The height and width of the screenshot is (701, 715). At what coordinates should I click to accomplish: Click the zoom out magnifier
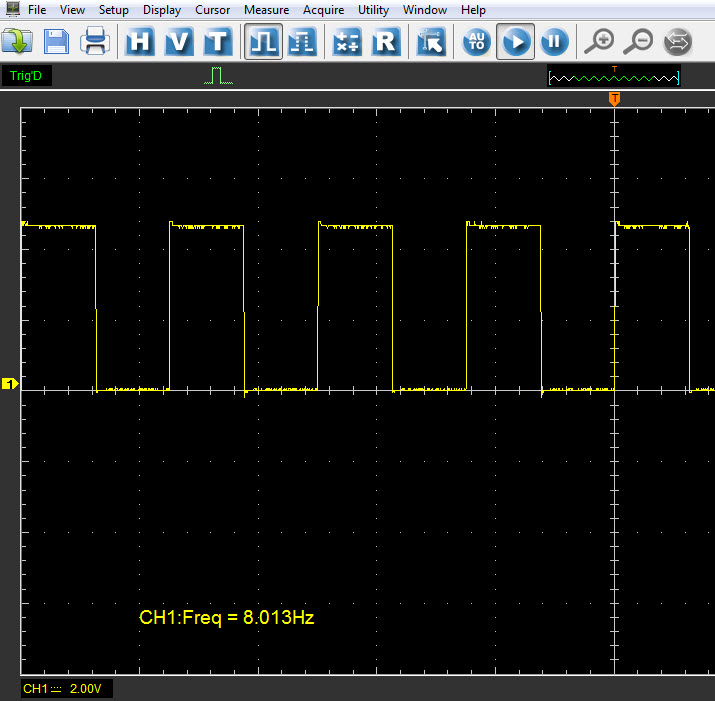[x=638, y=42]
